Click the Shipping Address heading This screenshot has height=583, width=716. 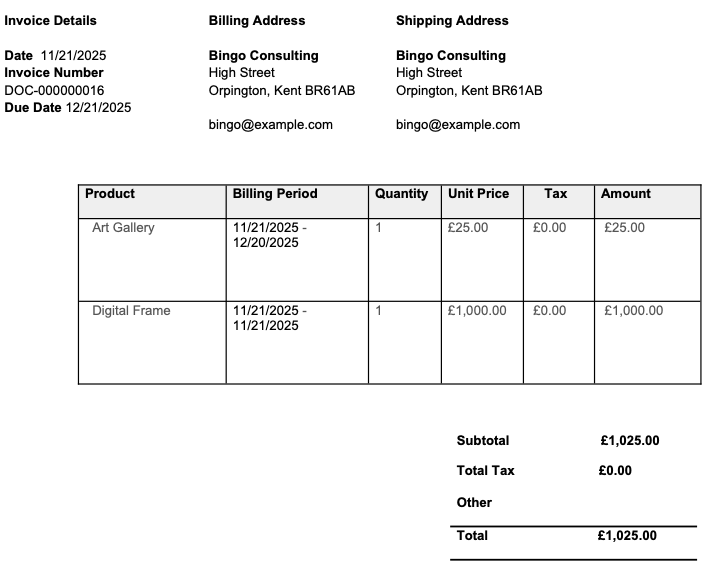pyautogui.click(x=452, y=20)
